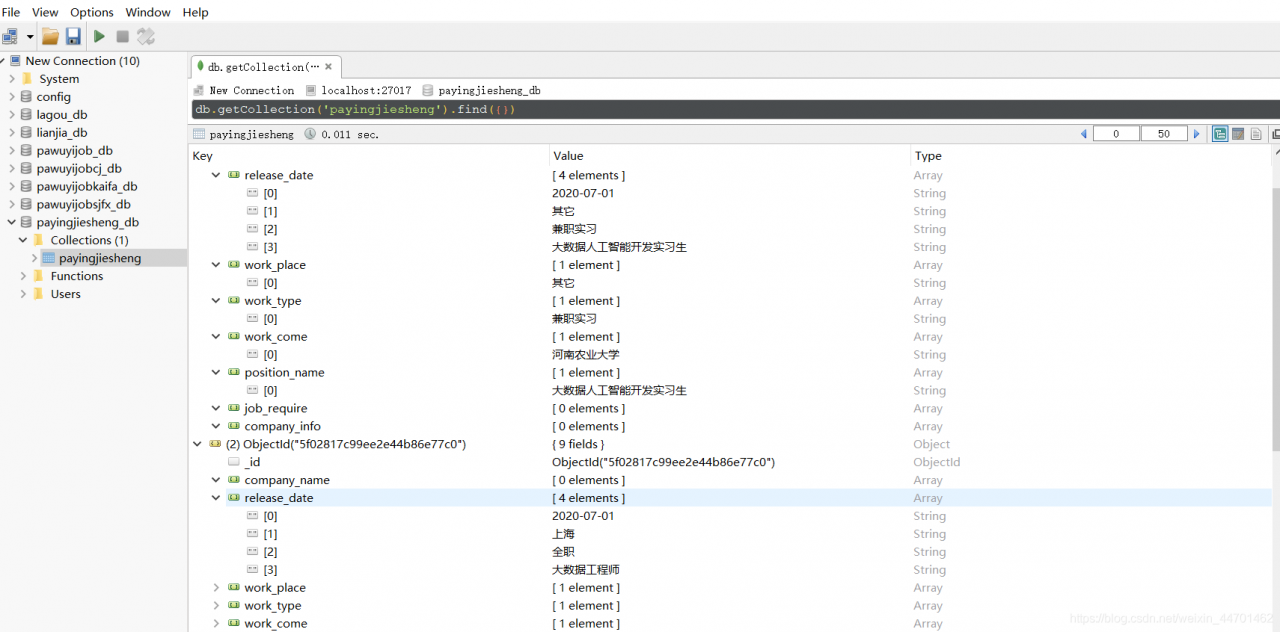Viewport: 1280px width, 632px height.
Task: Click the New Connection computer icon in tree
Action: pyautogui.click(x=15, y=61)
